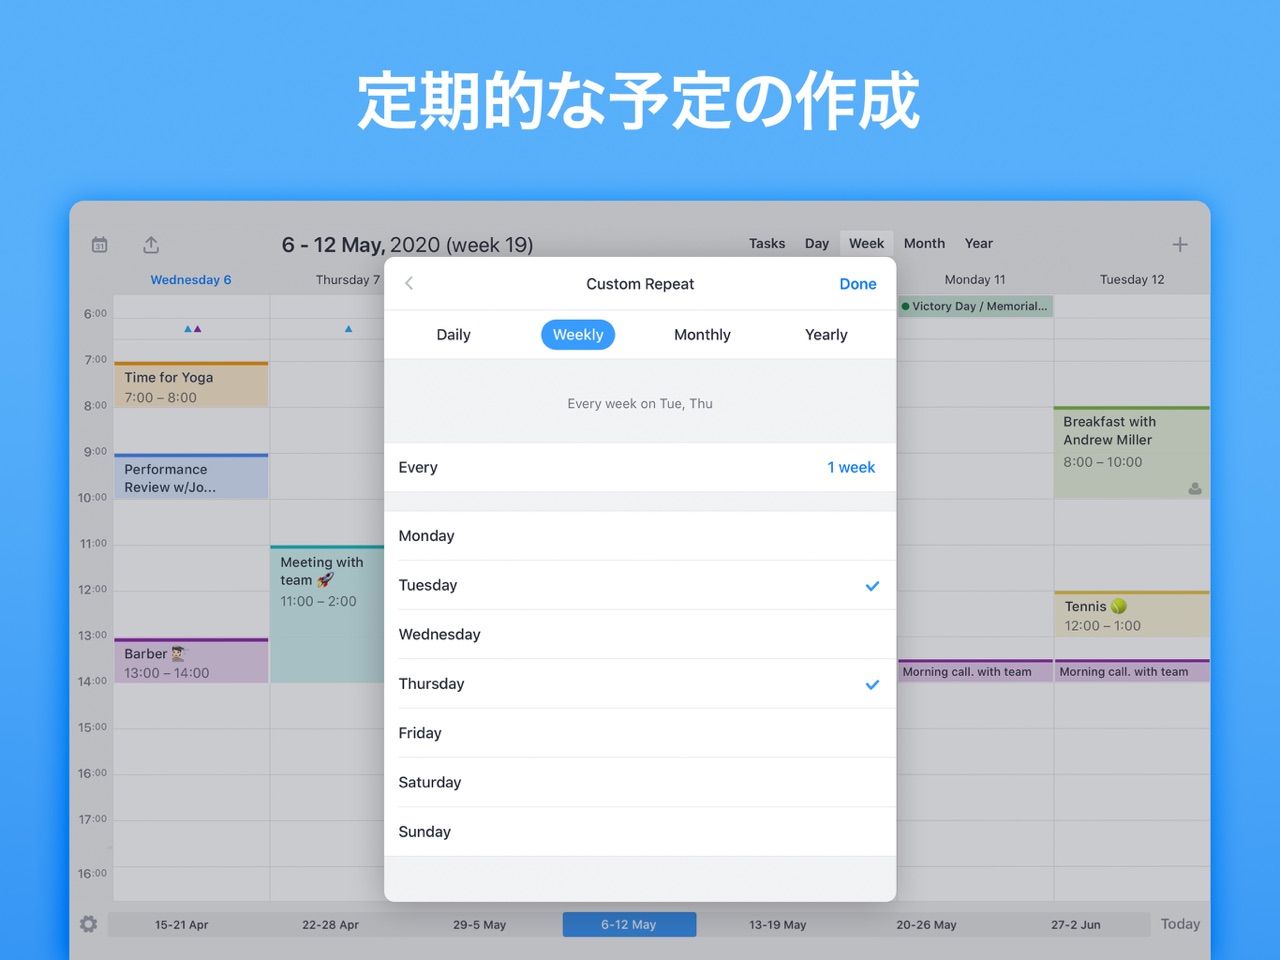Switch to Day view
The width and height of the screenshot is (1280, 960).
(817, 243)
